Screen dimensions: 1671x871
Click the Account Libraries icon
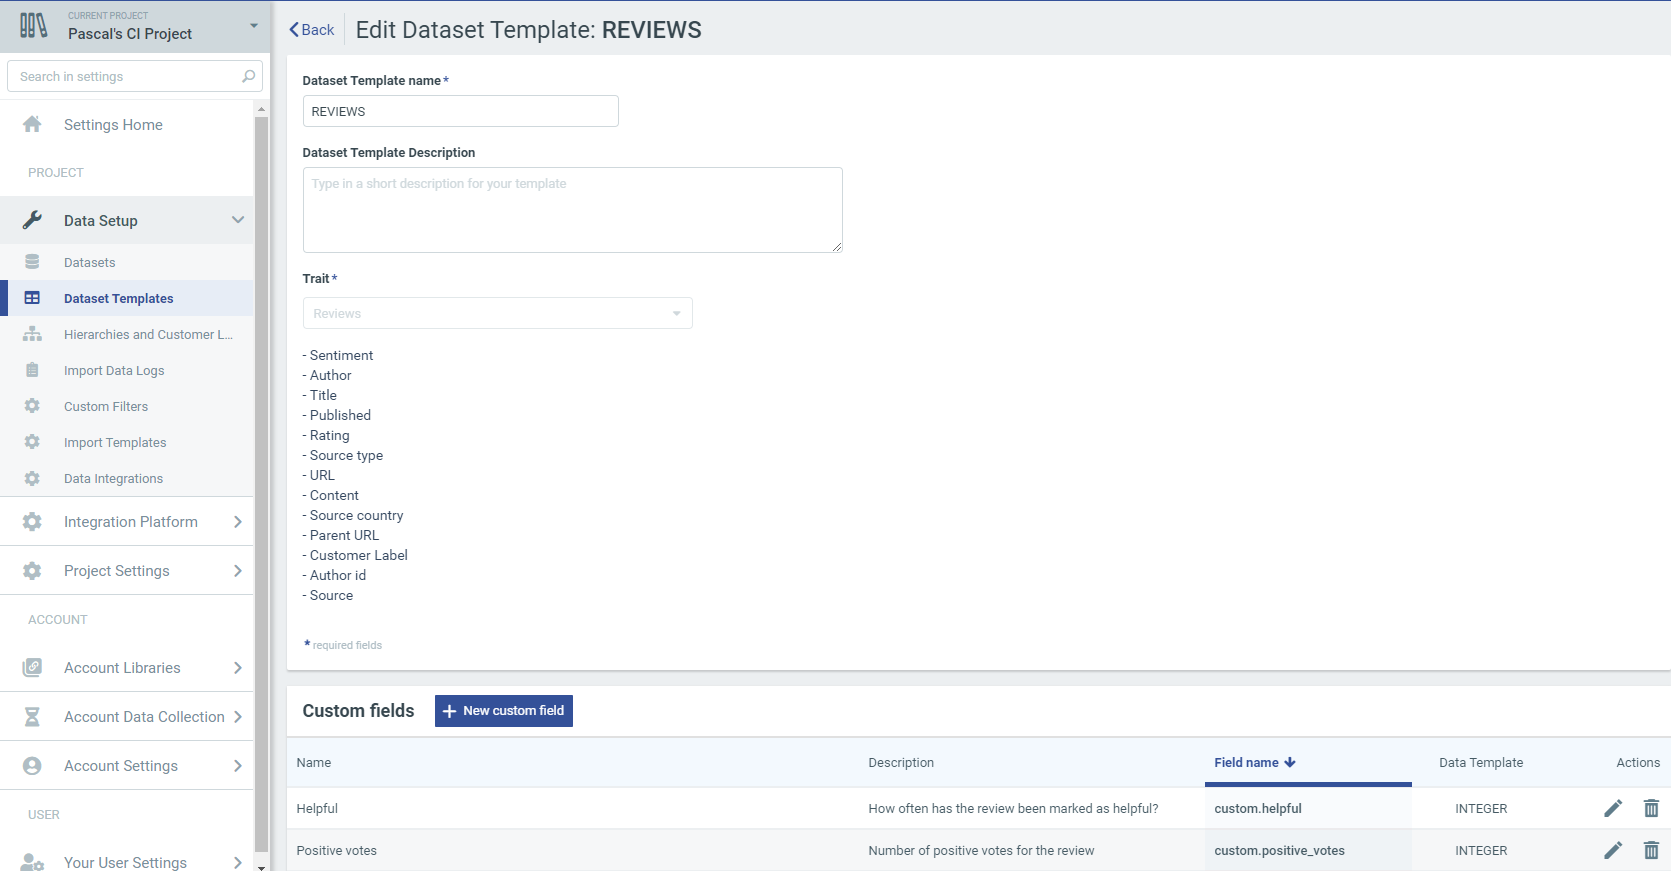point(32,667)
